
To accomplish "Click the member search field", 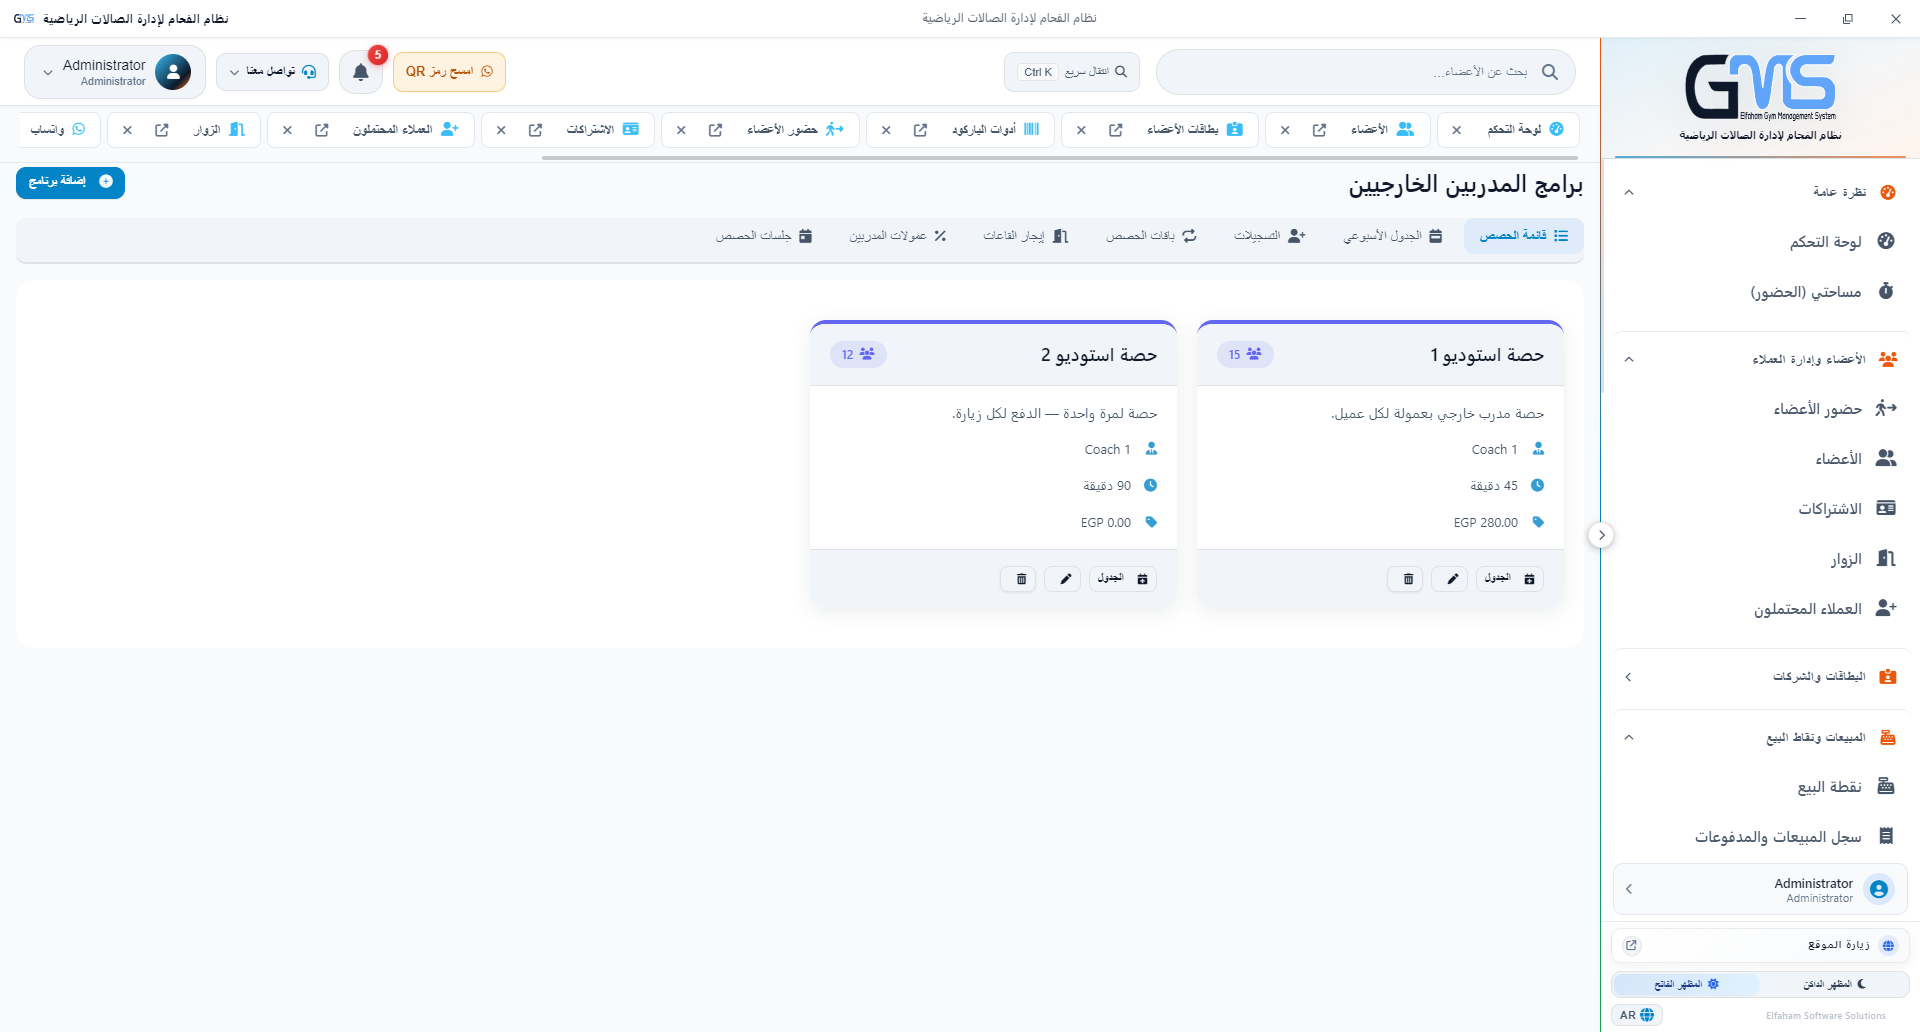I will point(1366,72).
